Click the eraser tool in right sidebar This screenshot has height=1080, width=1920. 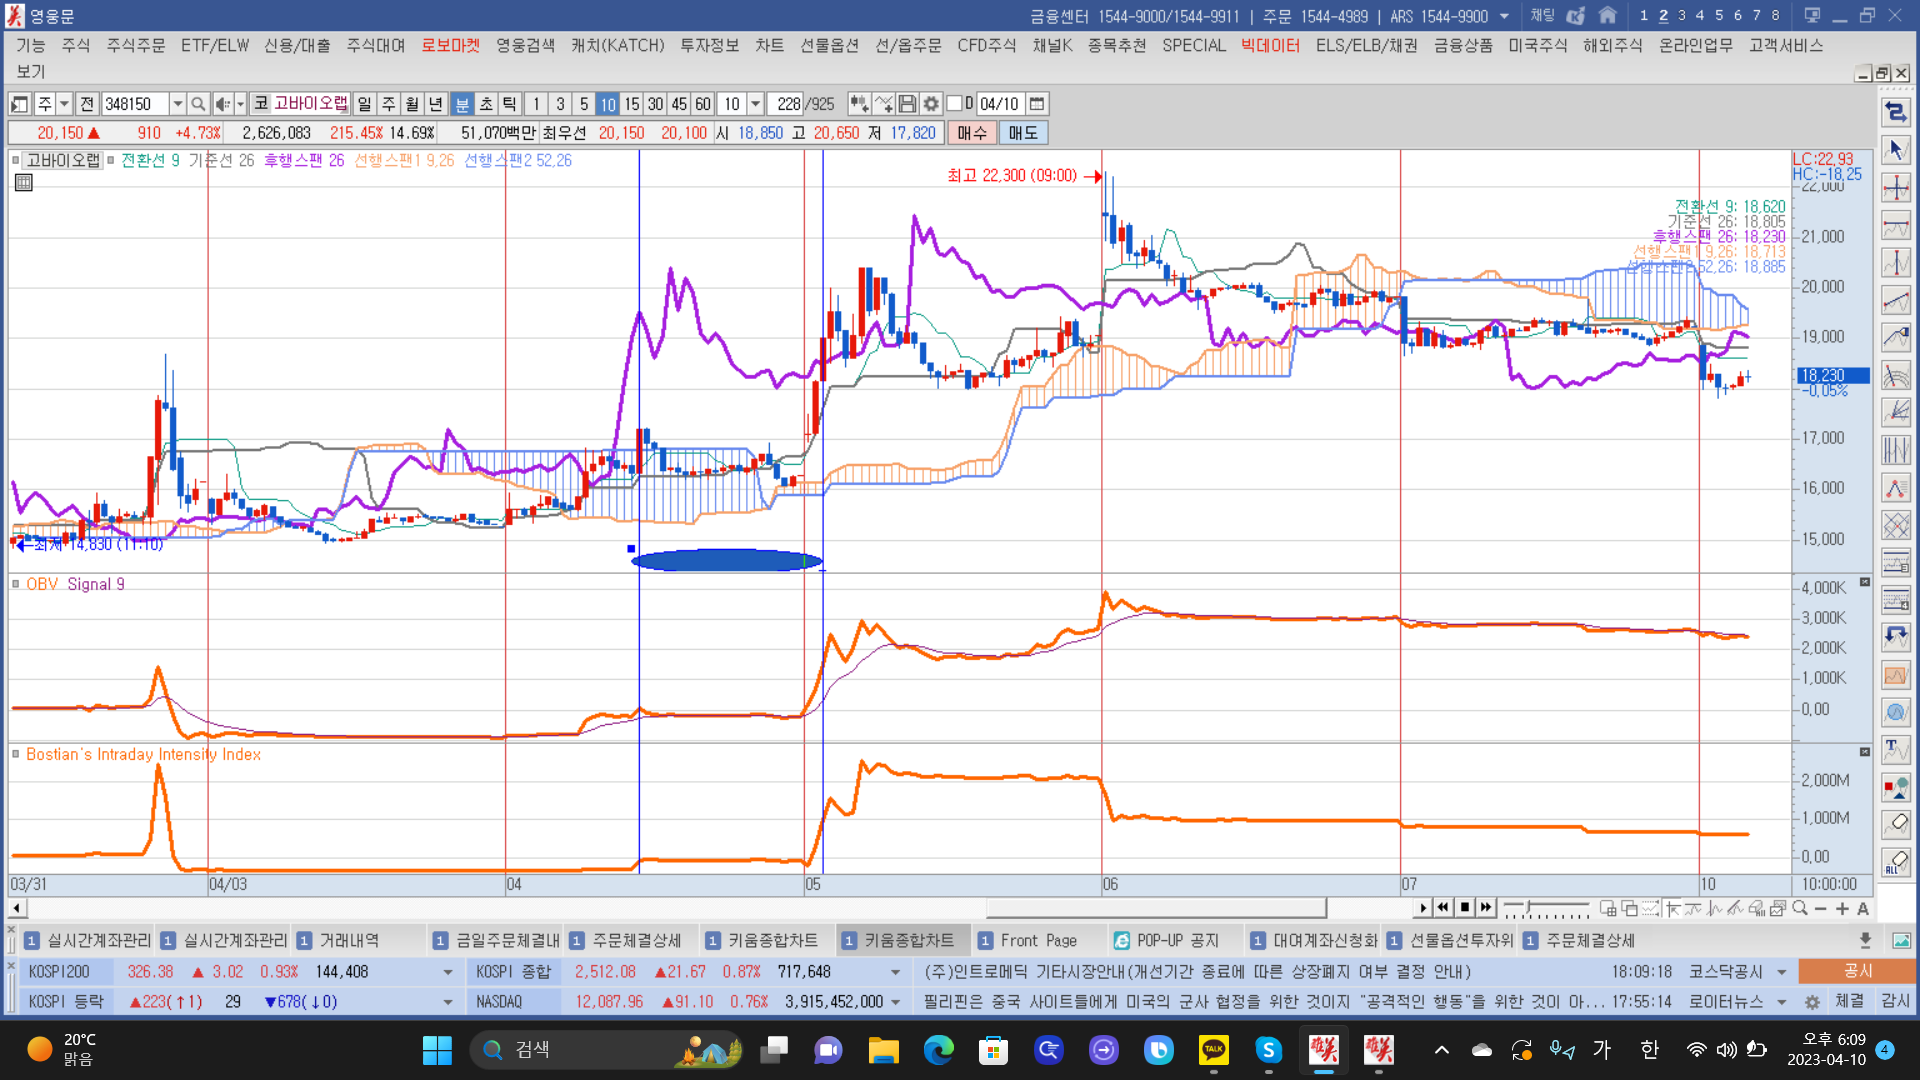[x=1896, y=824]
